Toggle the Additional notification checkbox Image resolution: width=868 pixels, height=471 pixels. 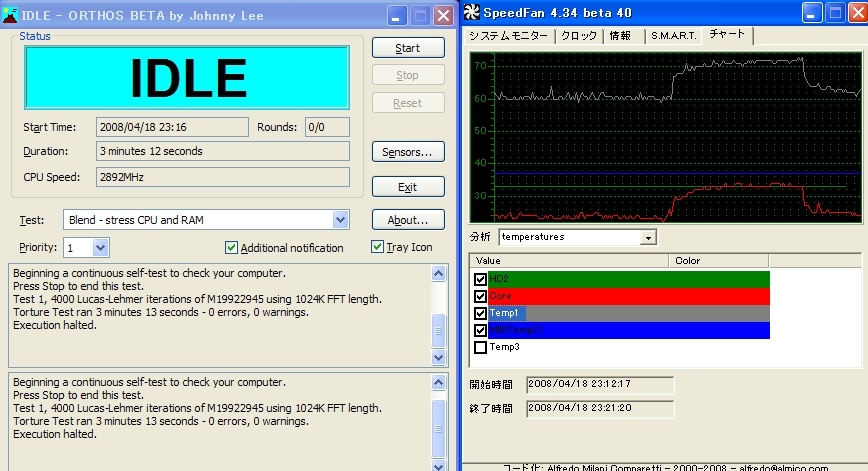coord(231,247)
